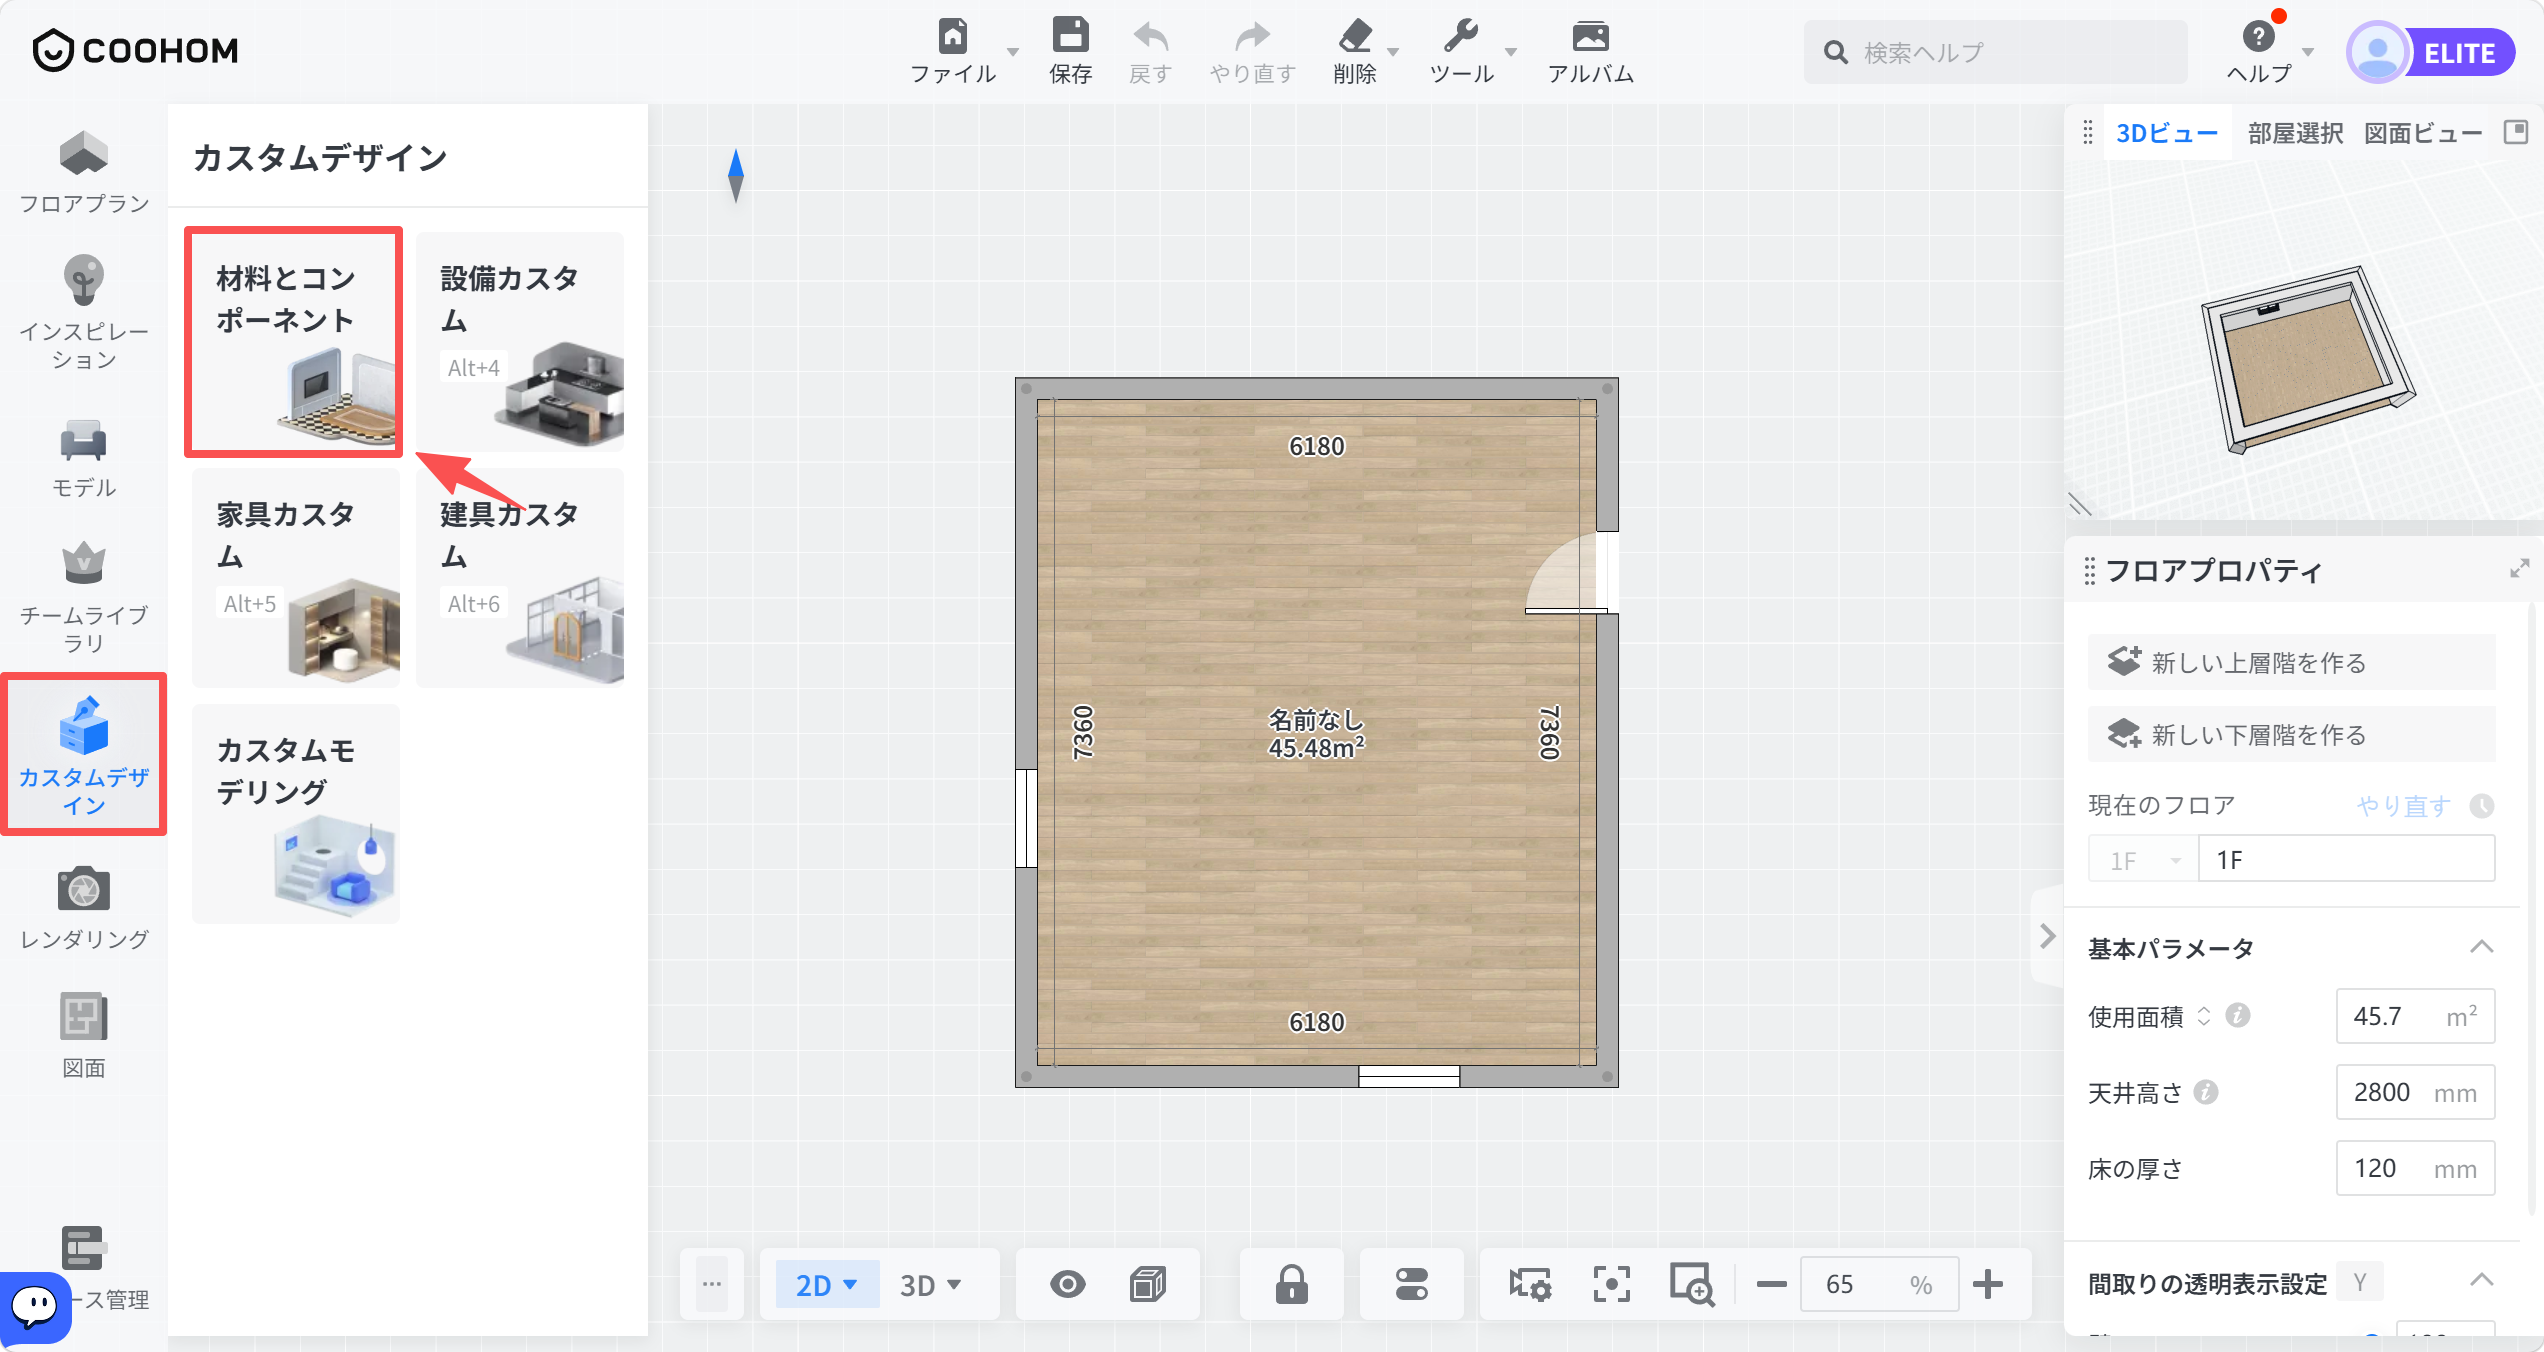This screenshot has height=1352, width=2544.
Task: Expand the フロアプロパティ panel to full size
Action: (2519, 569)
